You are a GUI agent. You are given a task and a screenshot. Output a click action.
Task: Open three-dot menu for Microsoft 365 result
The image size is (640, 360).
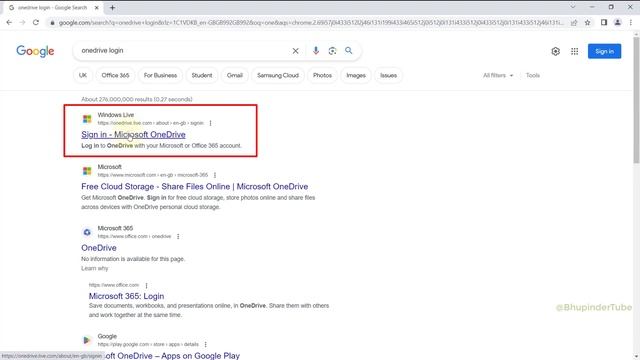[x=178, y=236]
